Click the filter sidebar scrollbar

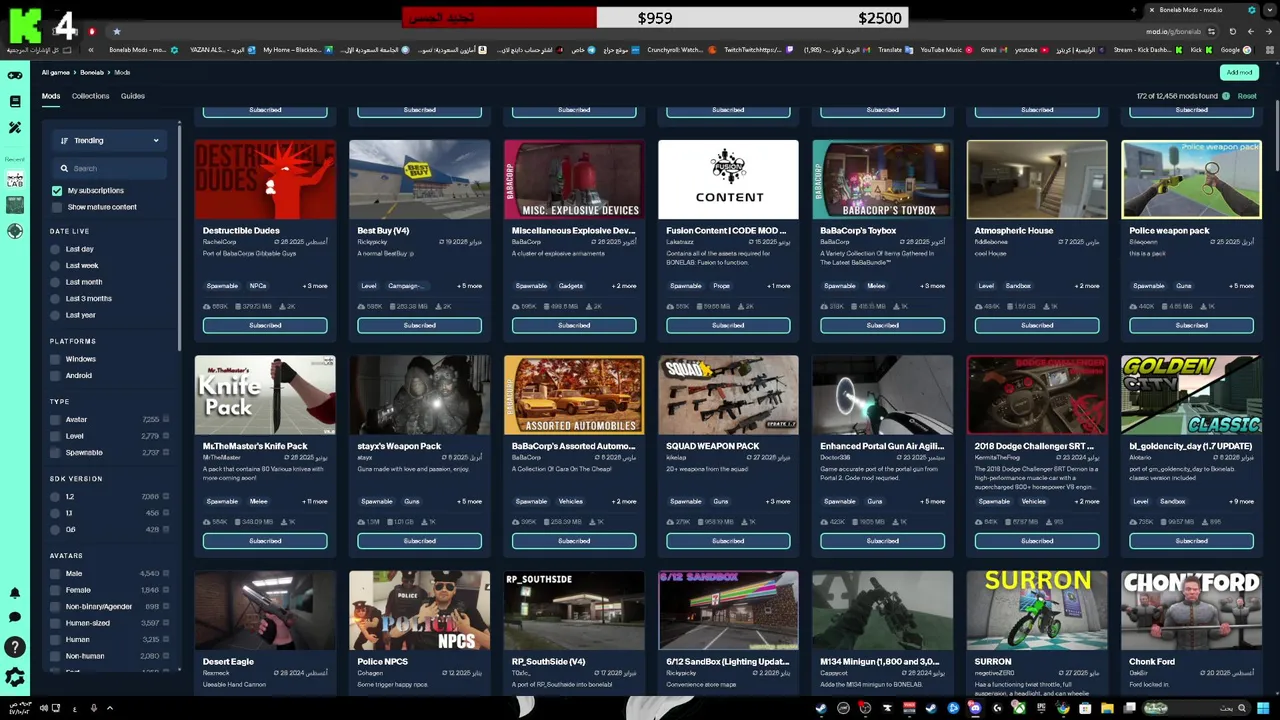point(180,236)
